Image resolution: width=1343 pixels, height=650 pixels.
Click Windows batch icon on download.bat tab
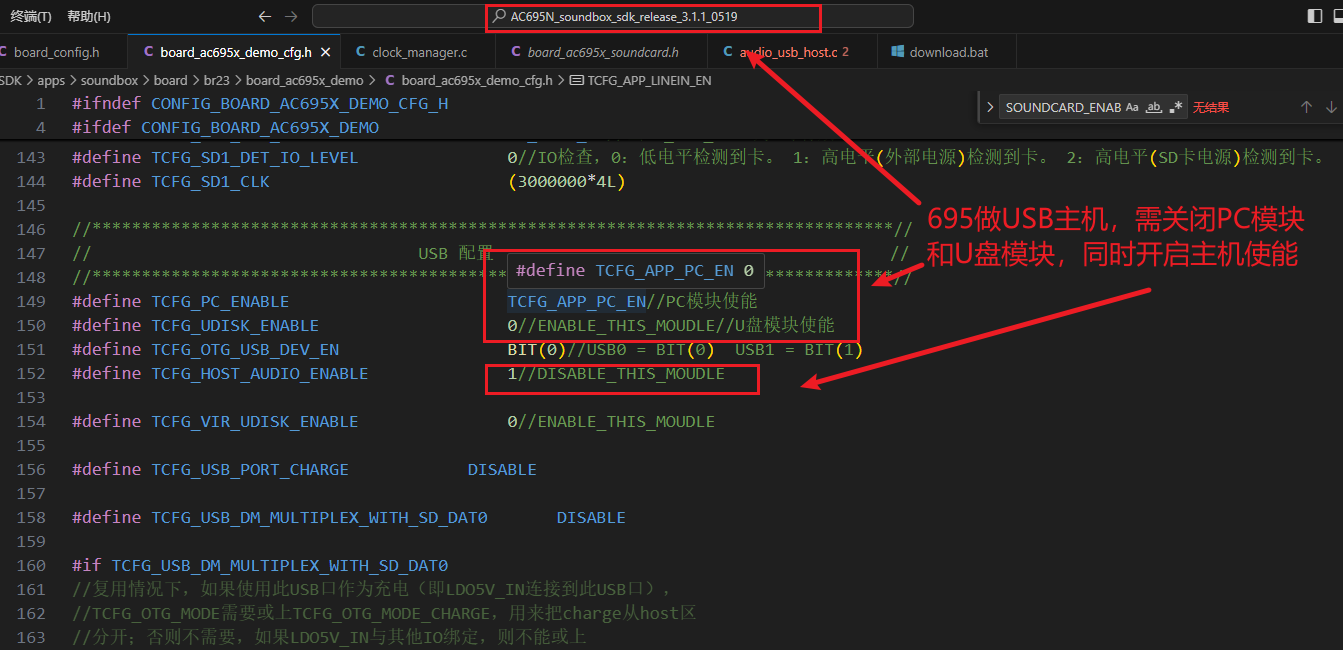coord(898,52)
